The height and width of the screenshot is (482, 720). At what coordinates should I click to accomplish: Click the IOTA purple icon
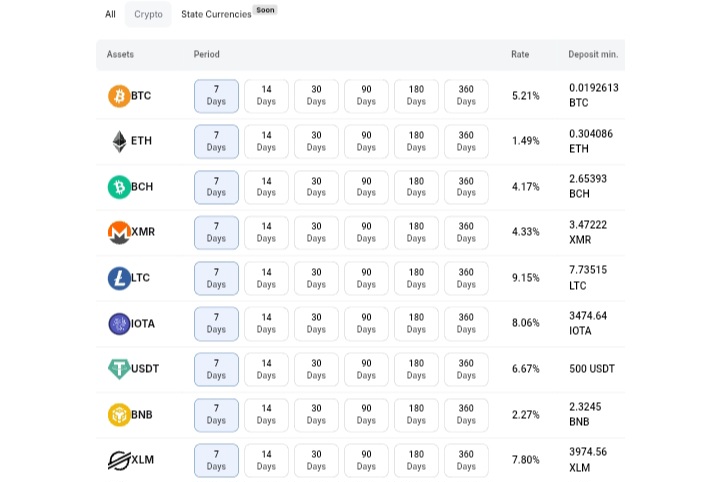click(x=119, y=324)
